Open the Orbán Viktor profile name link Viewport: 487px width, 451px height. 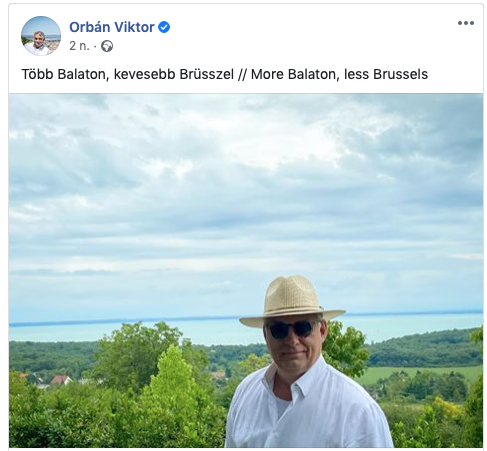coord(112,27)
